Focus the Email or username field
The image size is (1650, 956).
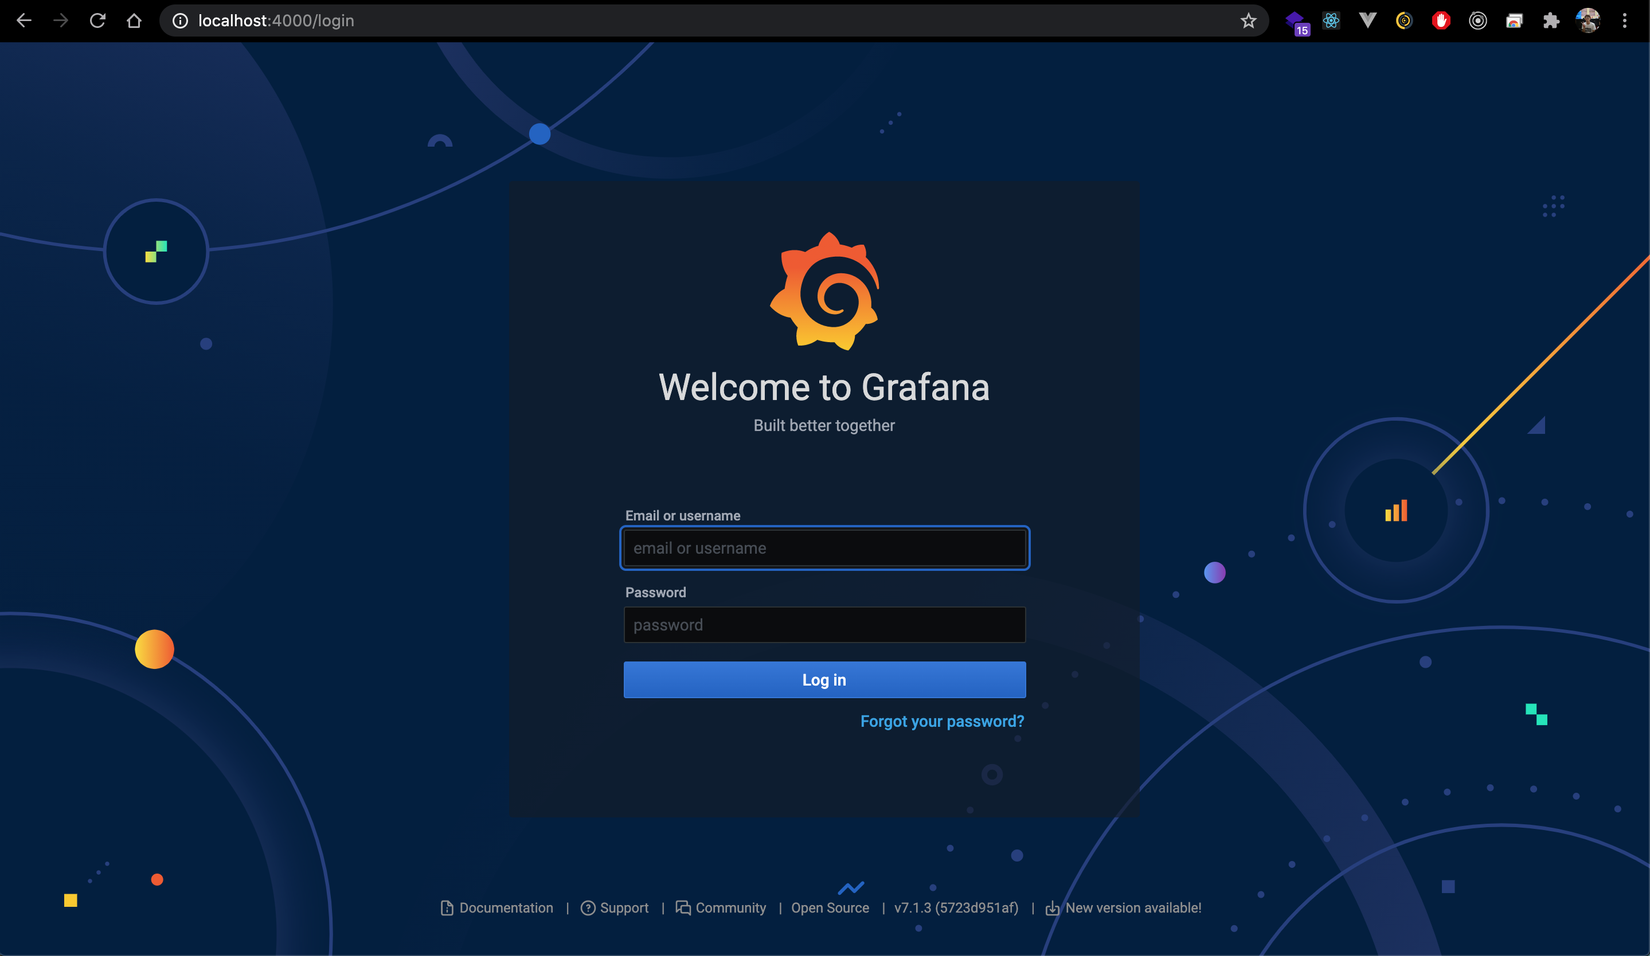pyautogui.click(x=825, y=548)
